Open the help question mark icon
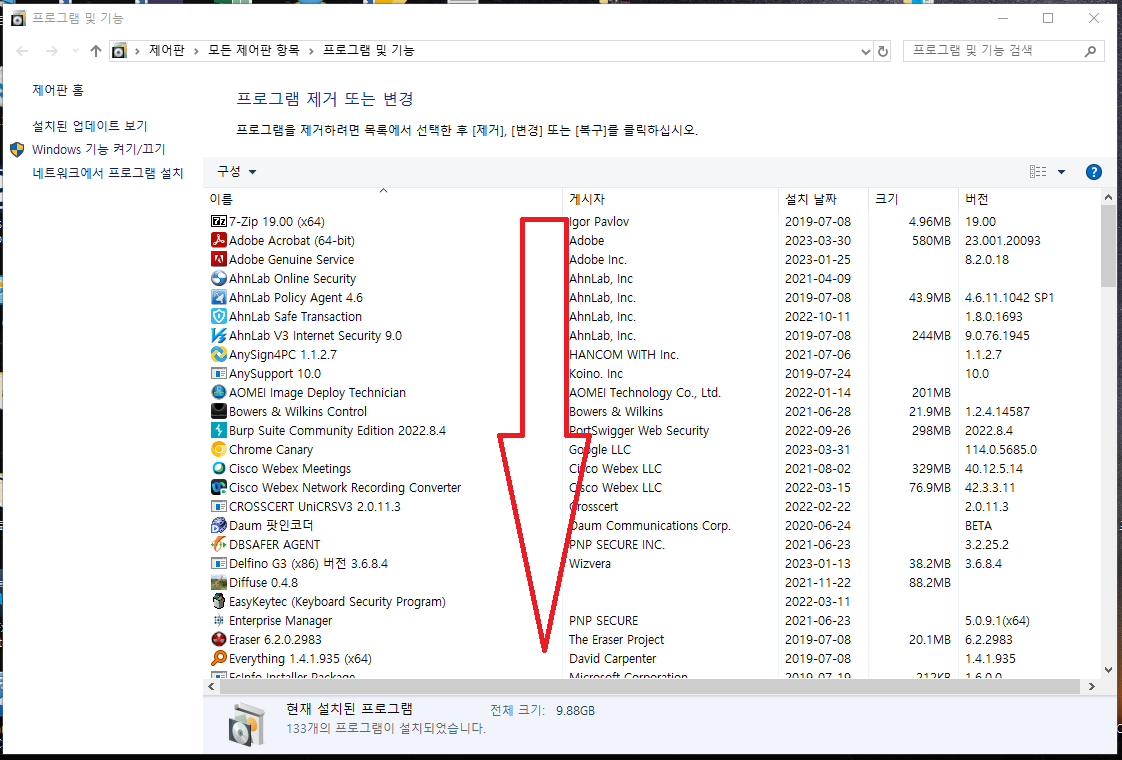This screenshot has height=760, width=1122. click(1093, 172)
